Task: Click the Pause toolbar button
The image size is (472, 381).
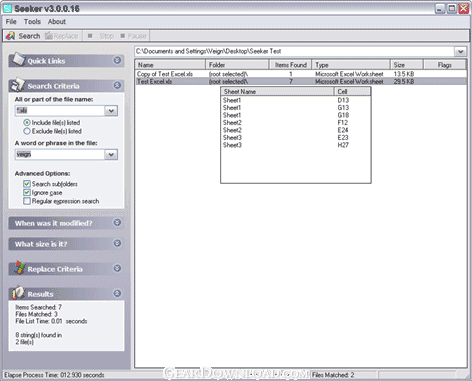Action: click(133, 36)
